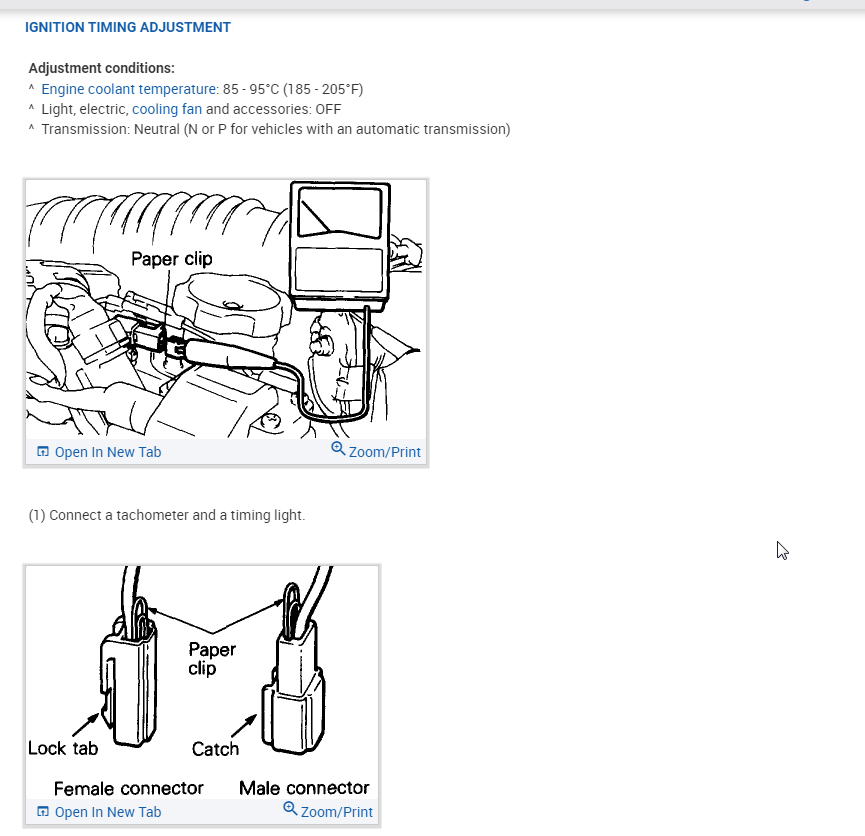Click the engine bay tachometer diagram image
This screenshot has width=865, height=836.
coord(226,309)
